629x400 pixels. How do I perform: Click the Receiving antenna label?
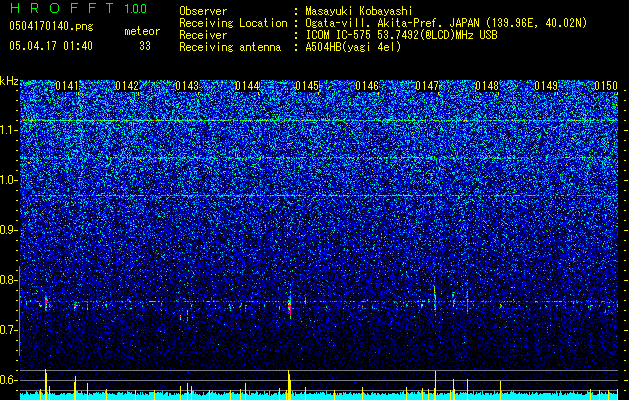click(230, 47)
